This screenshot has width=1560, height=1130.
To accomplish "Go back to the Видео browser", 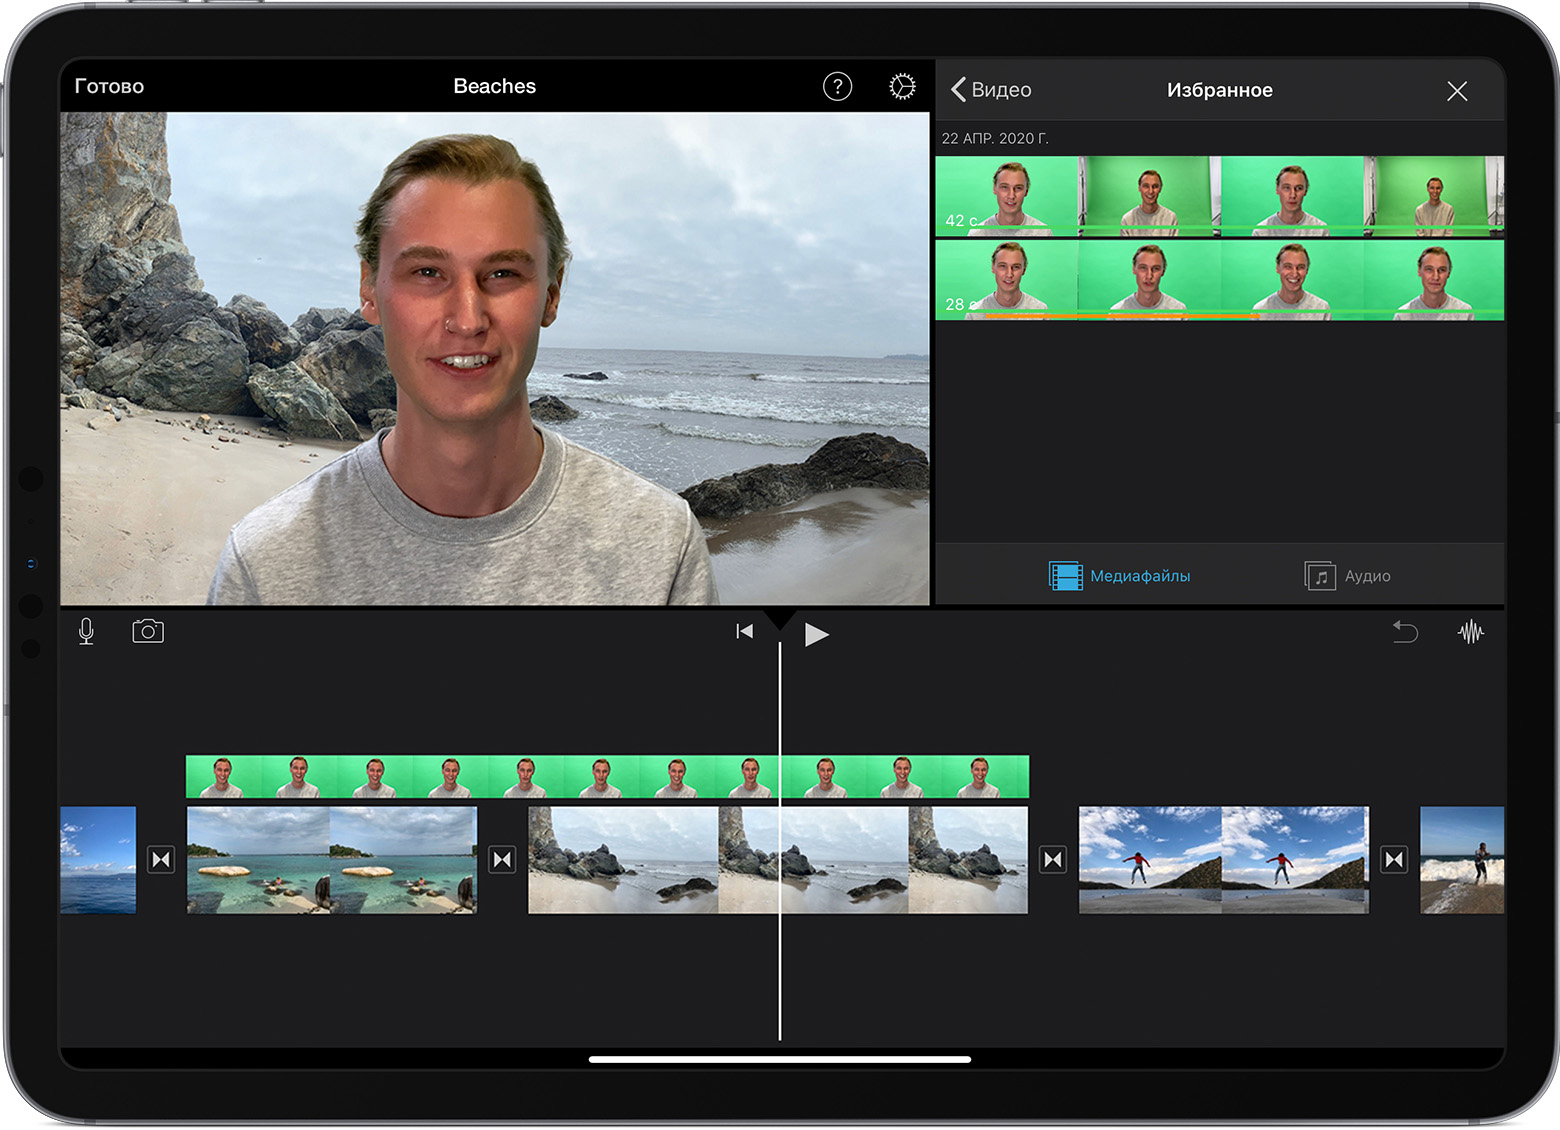I will [989, 89].
